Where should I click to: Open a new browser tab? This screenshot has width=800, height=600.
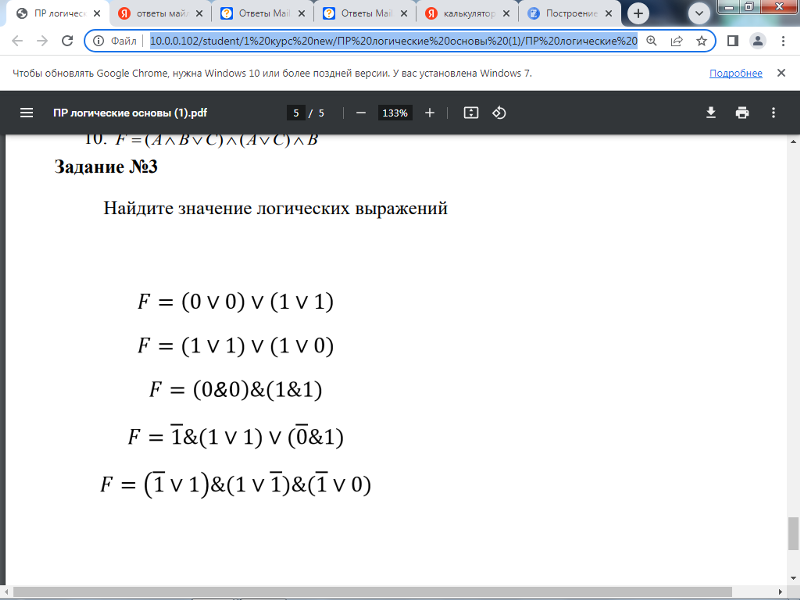[x=638, y=14]
